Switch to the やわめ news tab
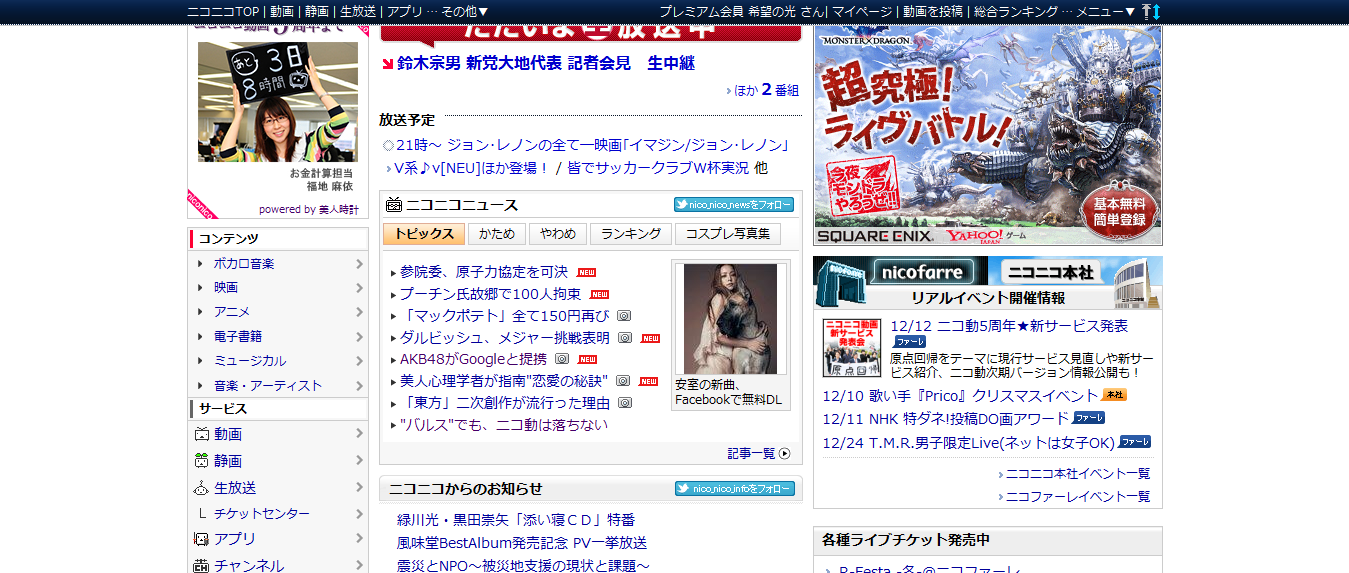The height and width of the screenshot is (573, 1349). 558,234
